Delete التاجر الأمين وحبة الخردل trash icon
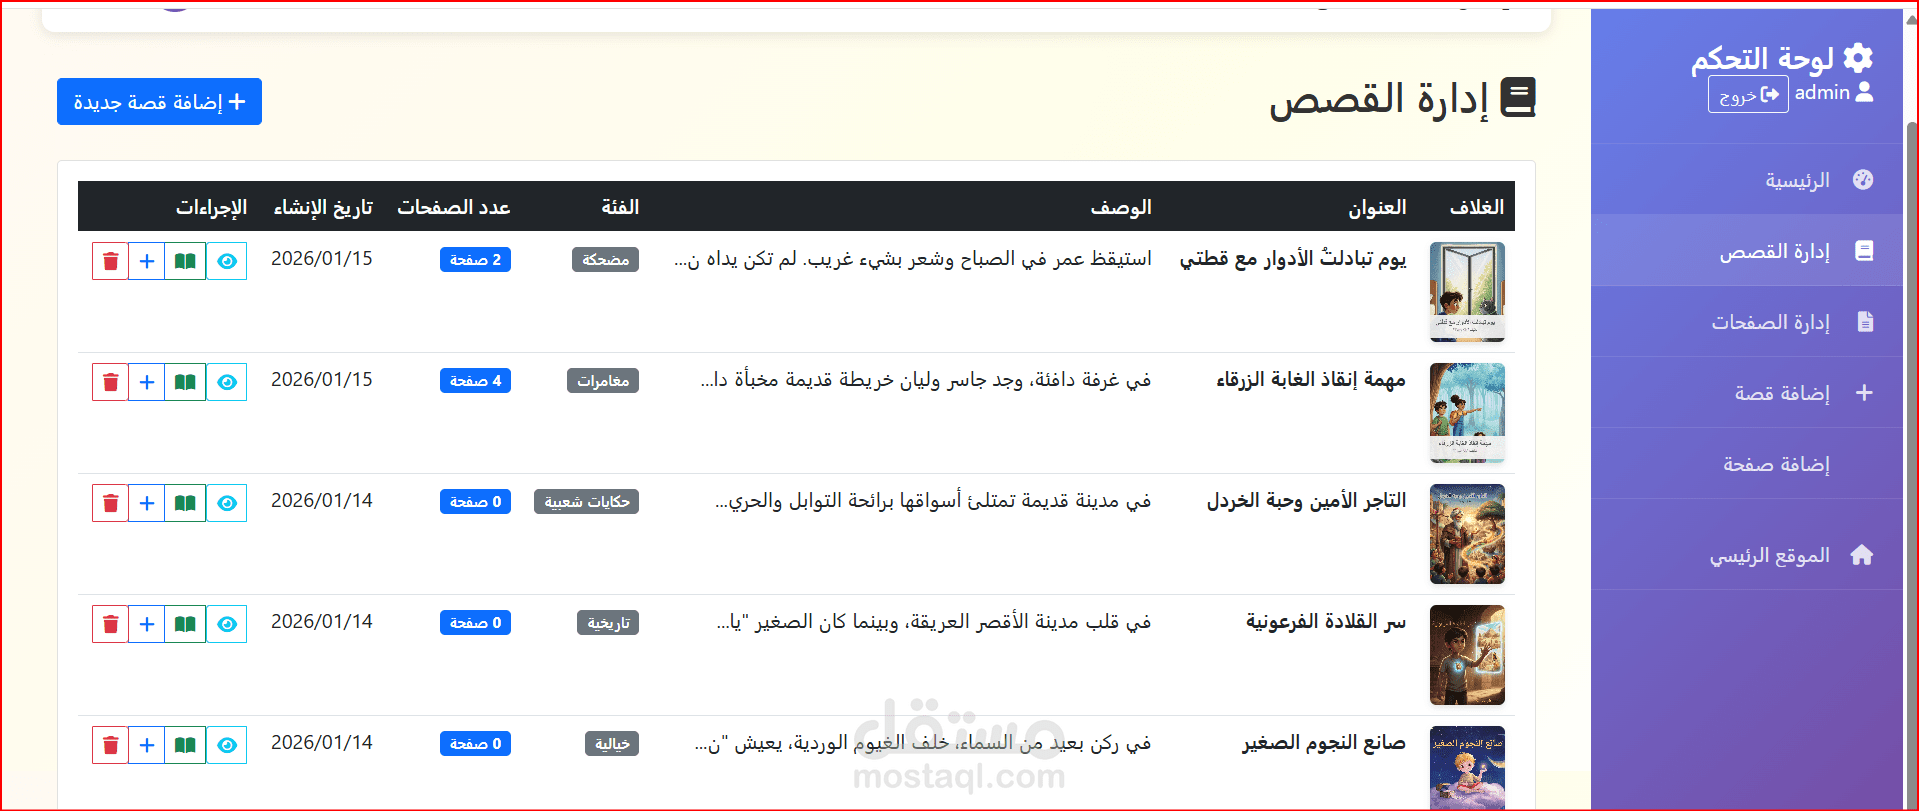Viewport: 1919px width, 811px height. pos(110,503)
